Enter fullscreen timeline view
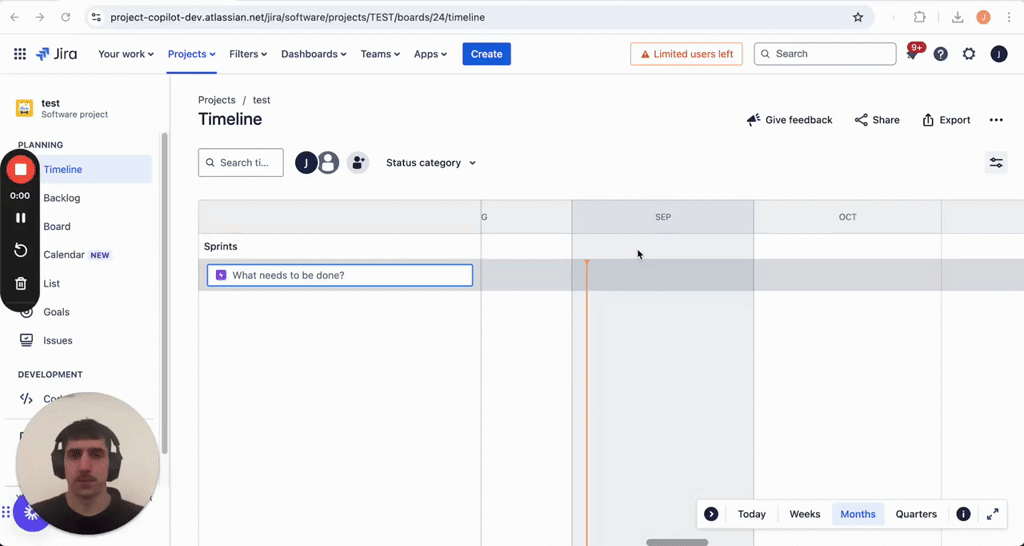The width and height of the screenshot is (1024, 546). (993, 514)
